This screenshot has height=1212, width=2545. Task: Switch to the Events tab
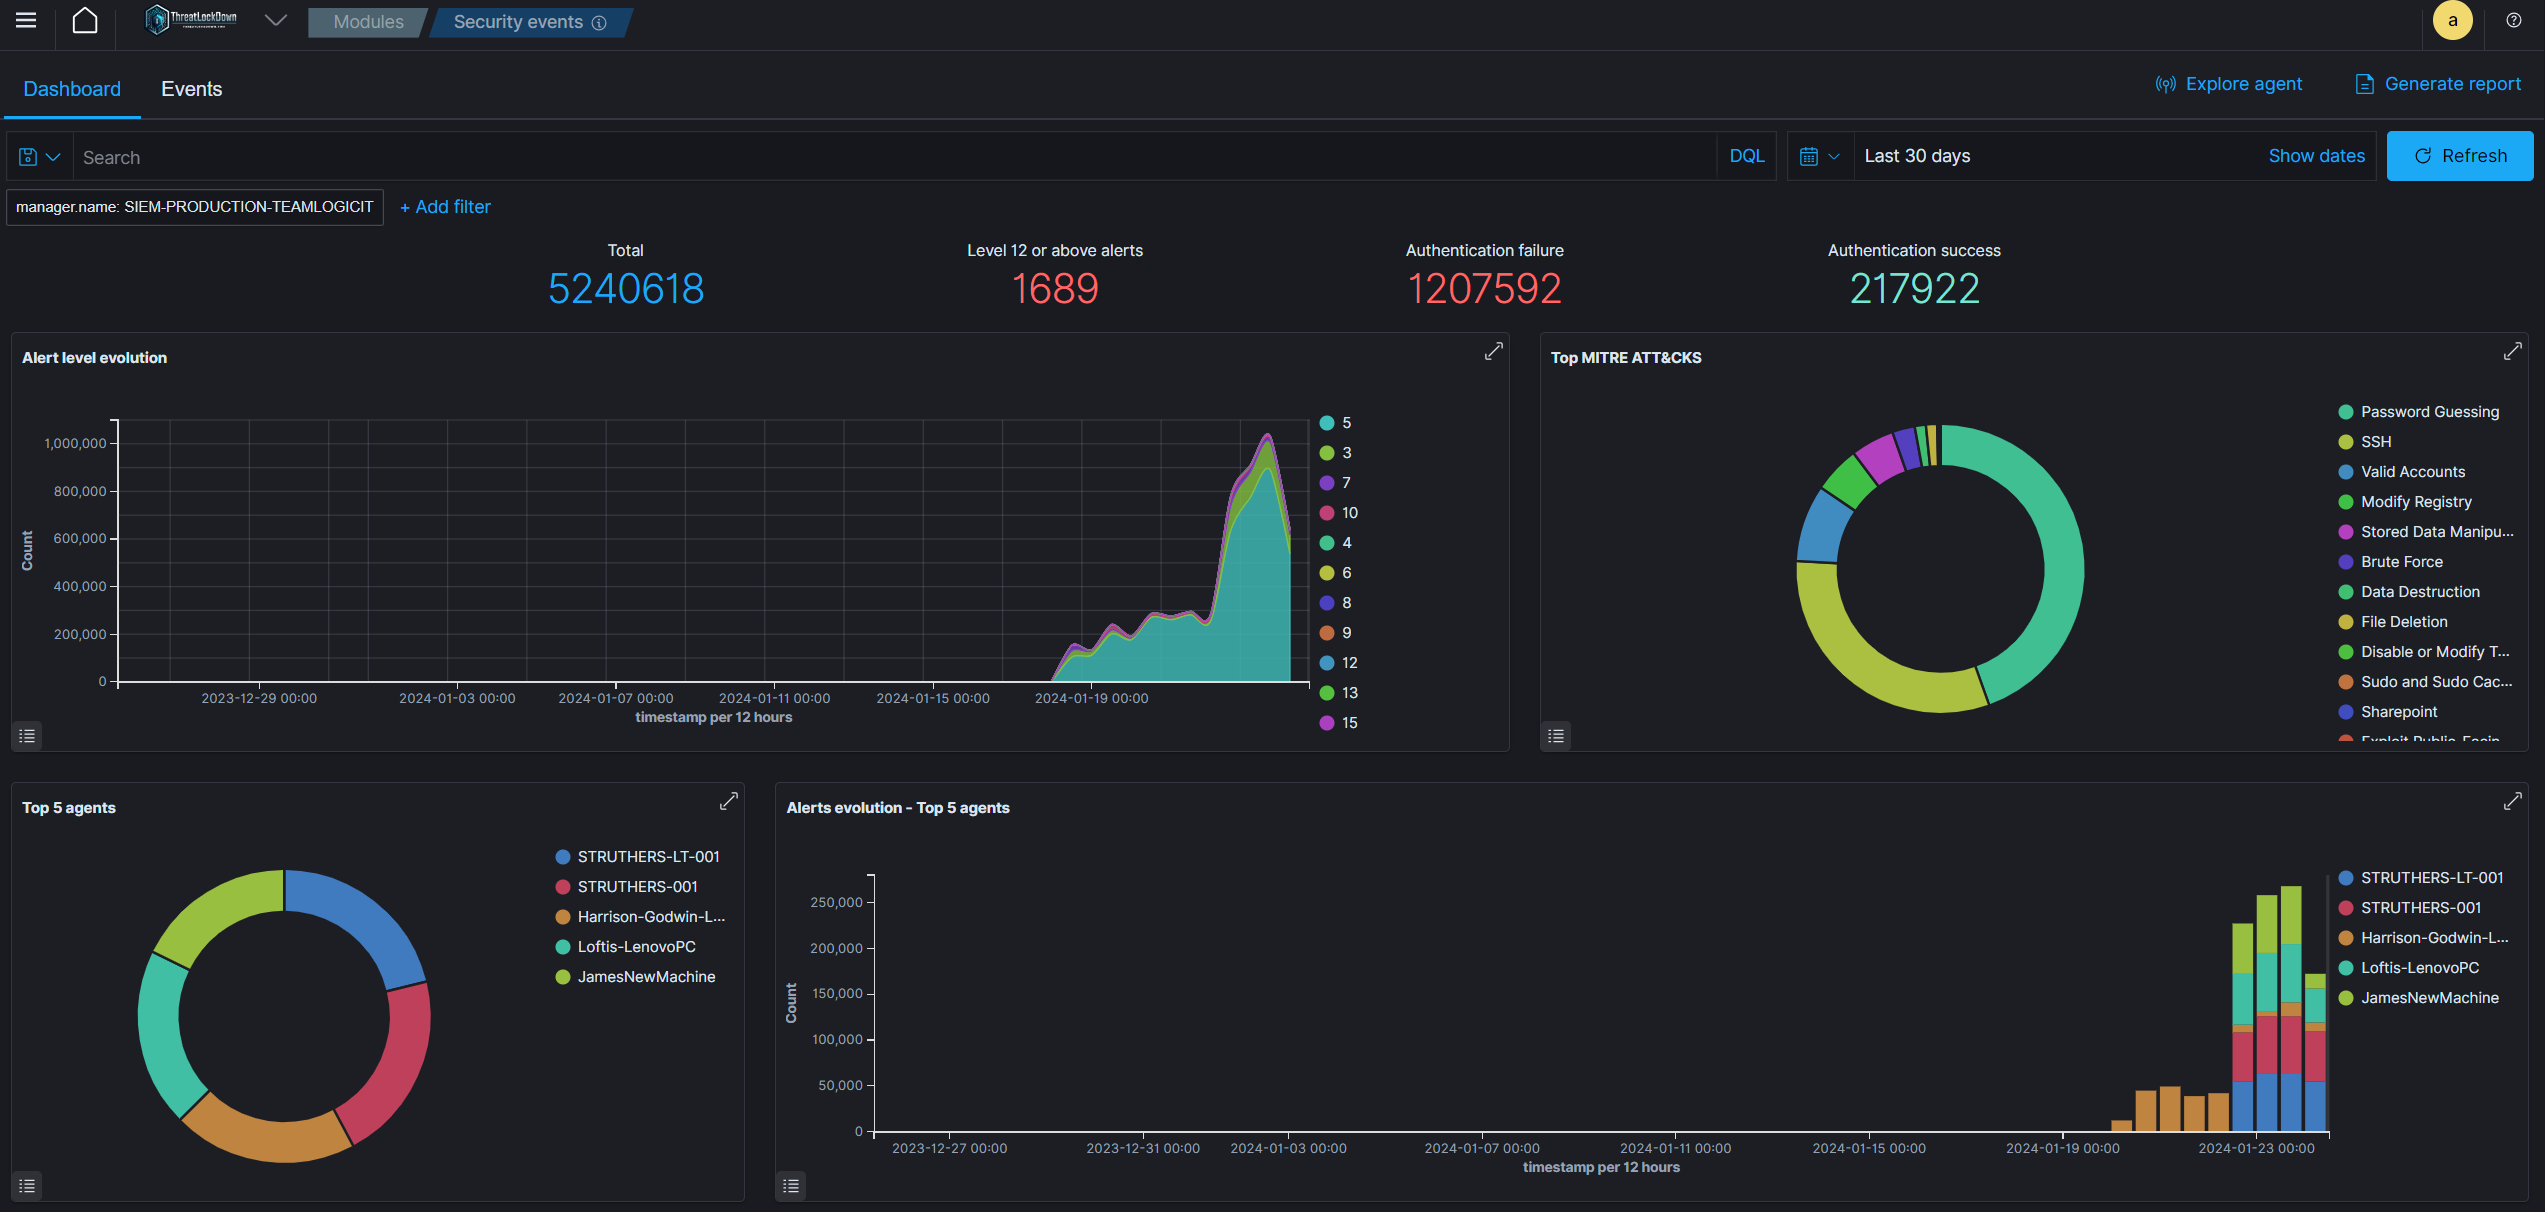(191, 89)
